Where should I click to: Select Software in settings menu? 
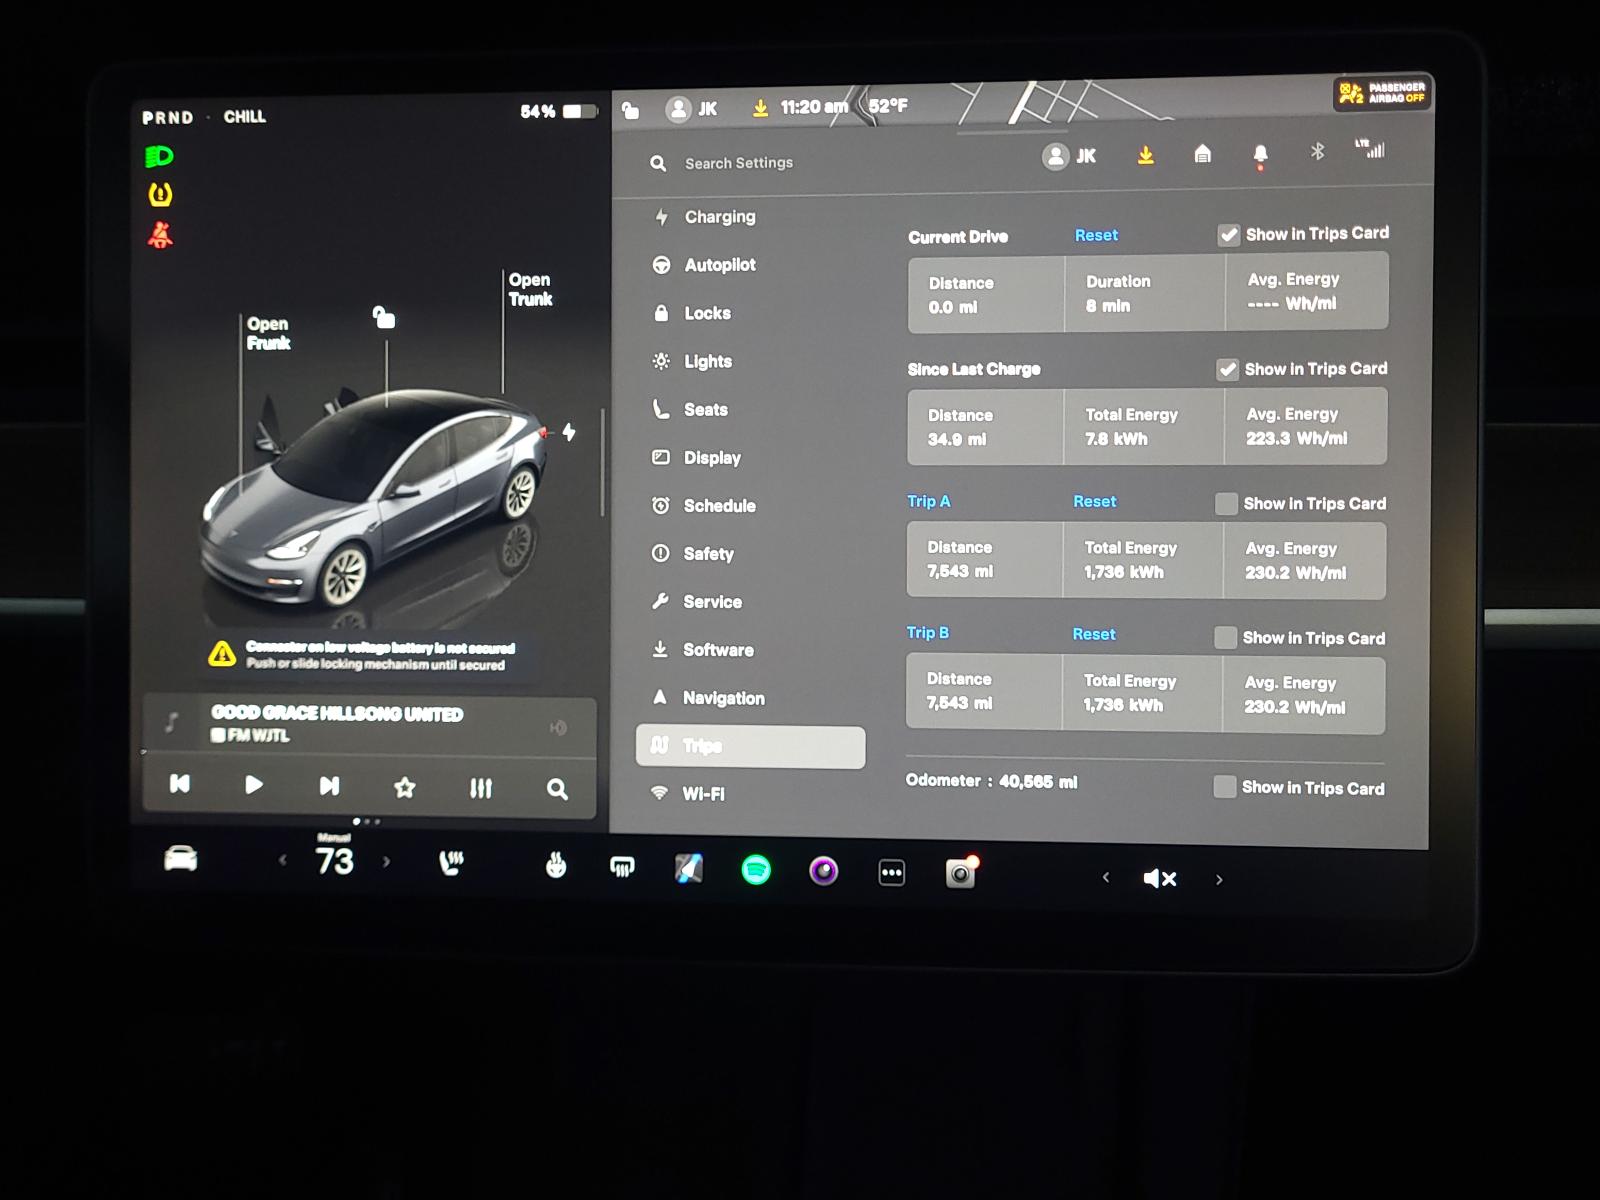[x=717, y=650]
